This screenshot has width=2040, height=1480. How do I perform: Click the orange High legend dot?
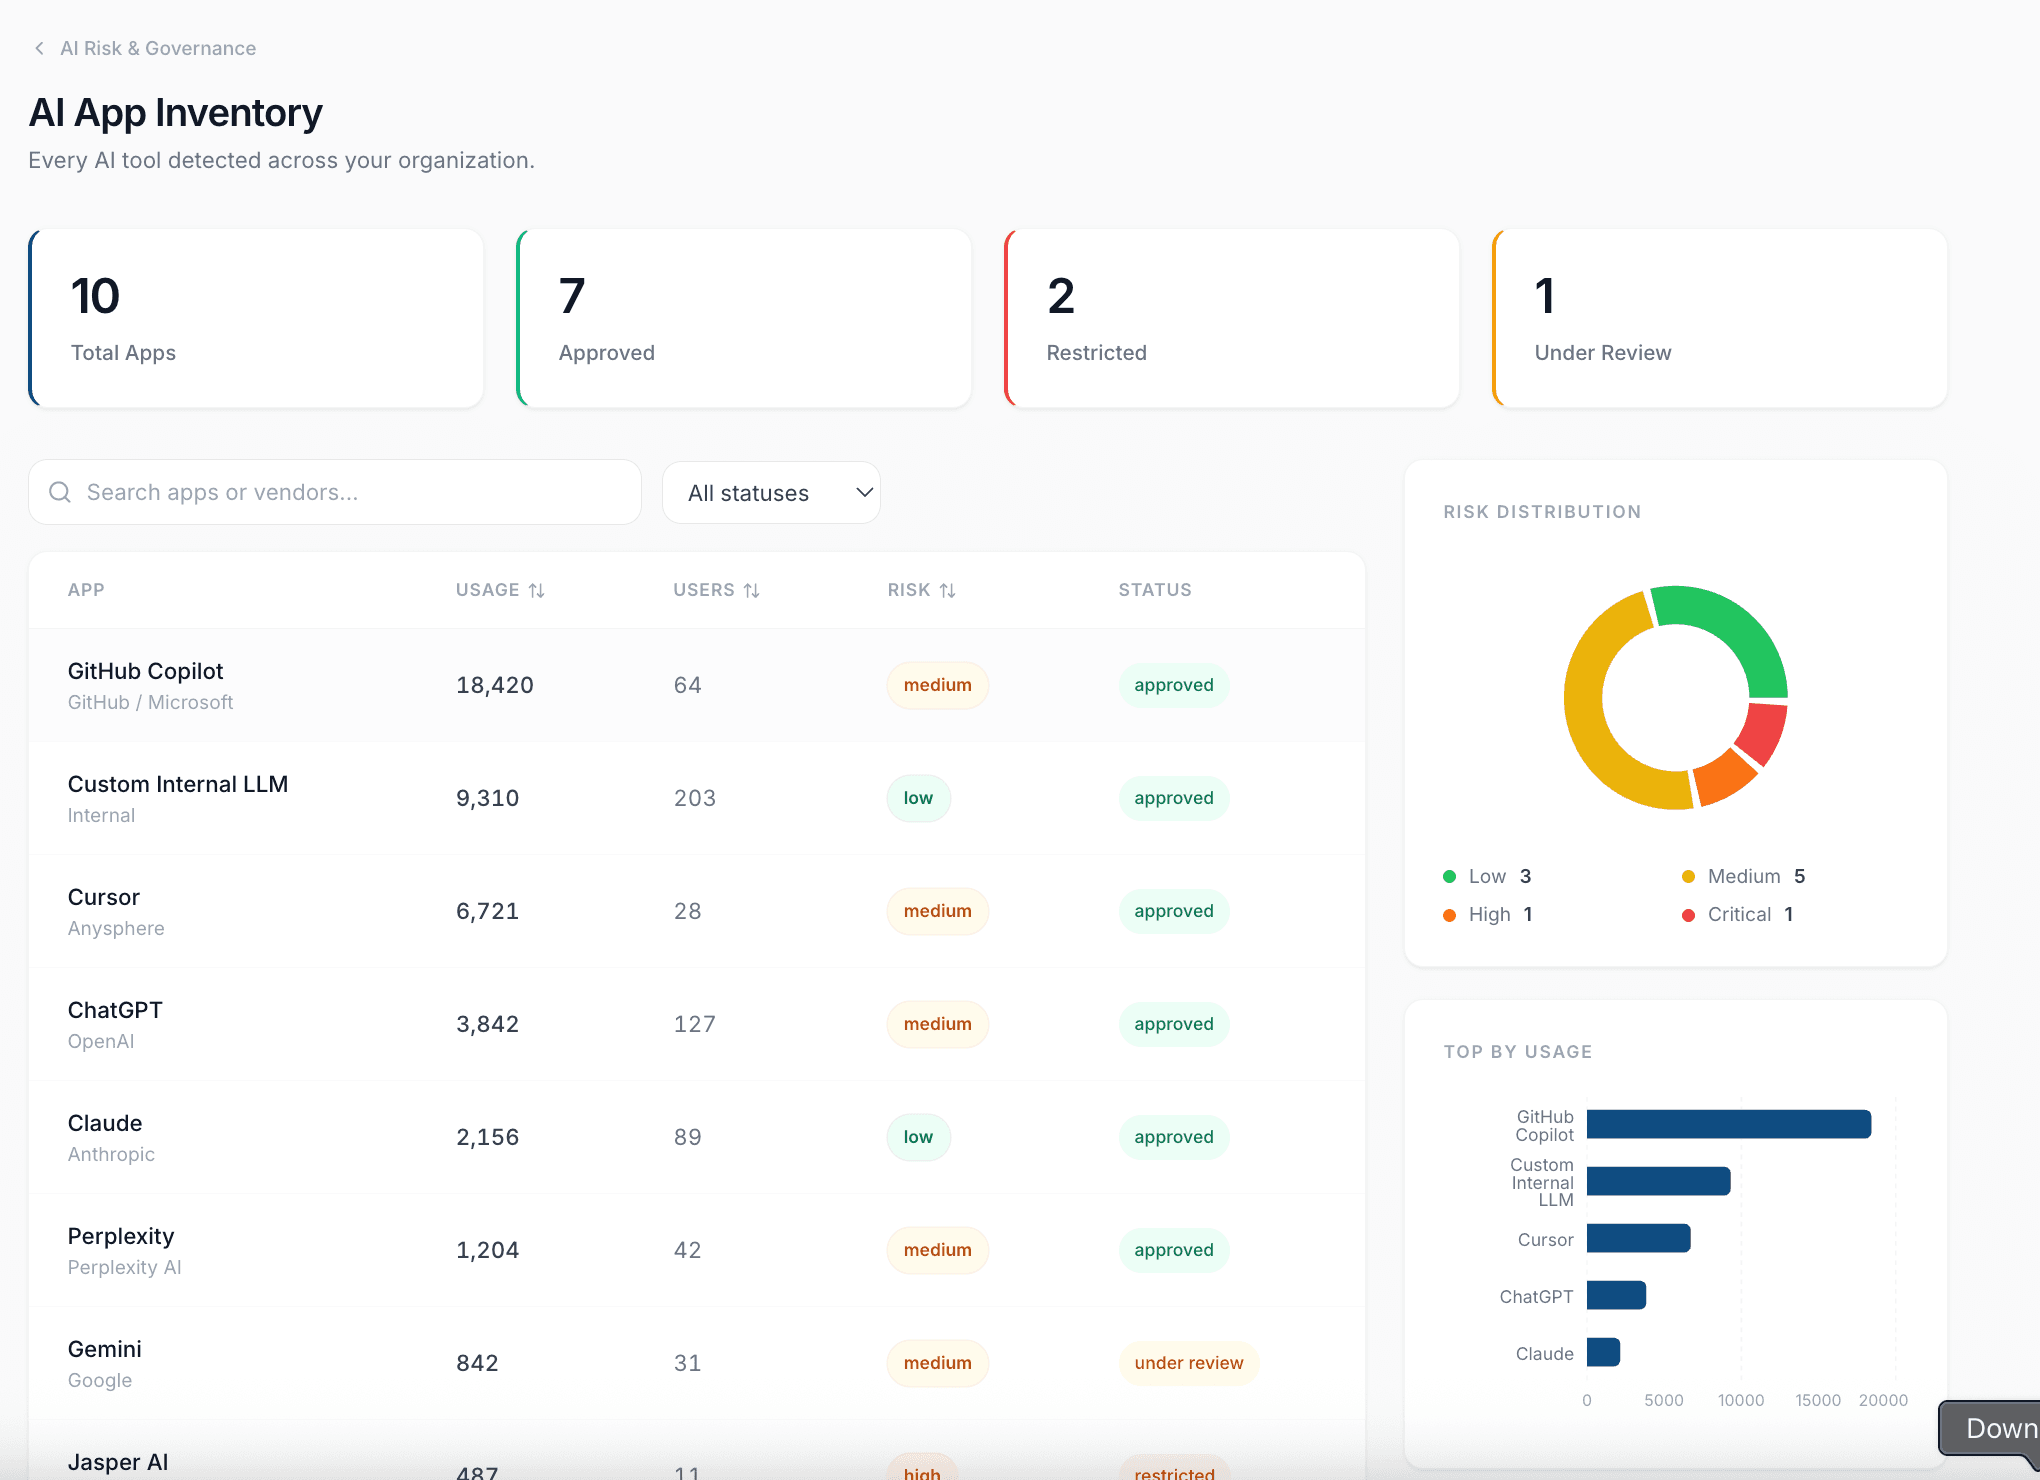tap(1448, 914)
